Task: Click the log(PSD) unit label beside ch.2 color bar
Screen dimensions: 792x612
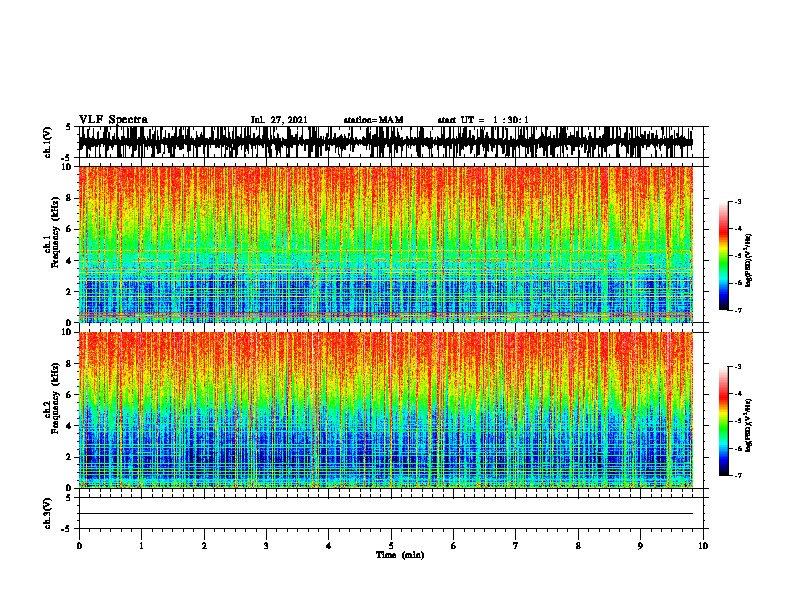Action: pyautogui.click(x=748, y=425)
